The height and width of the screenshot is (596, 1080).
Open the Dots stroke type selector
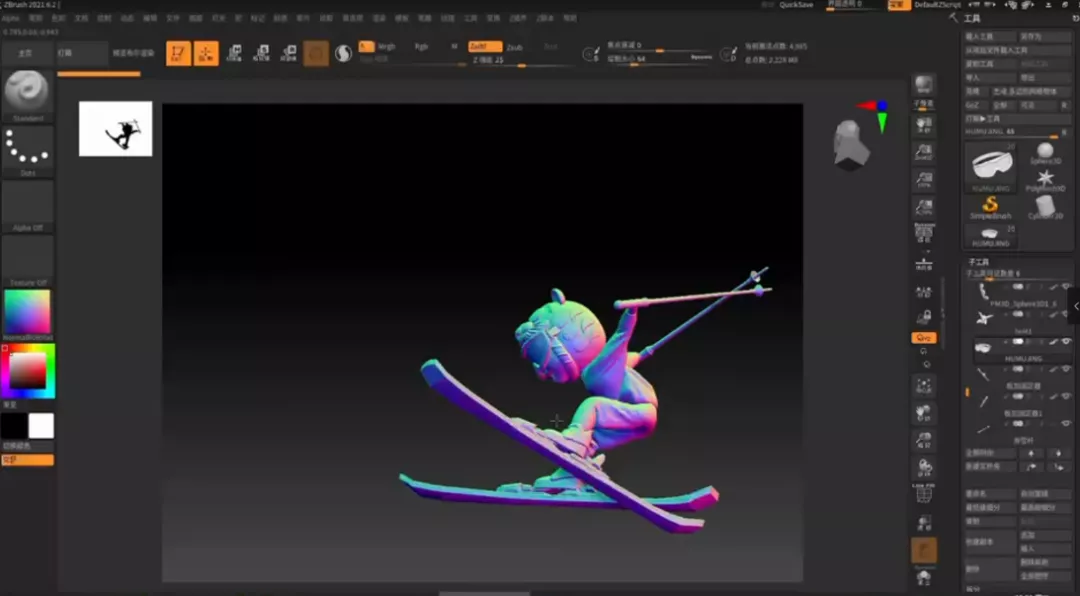point(28,150)
